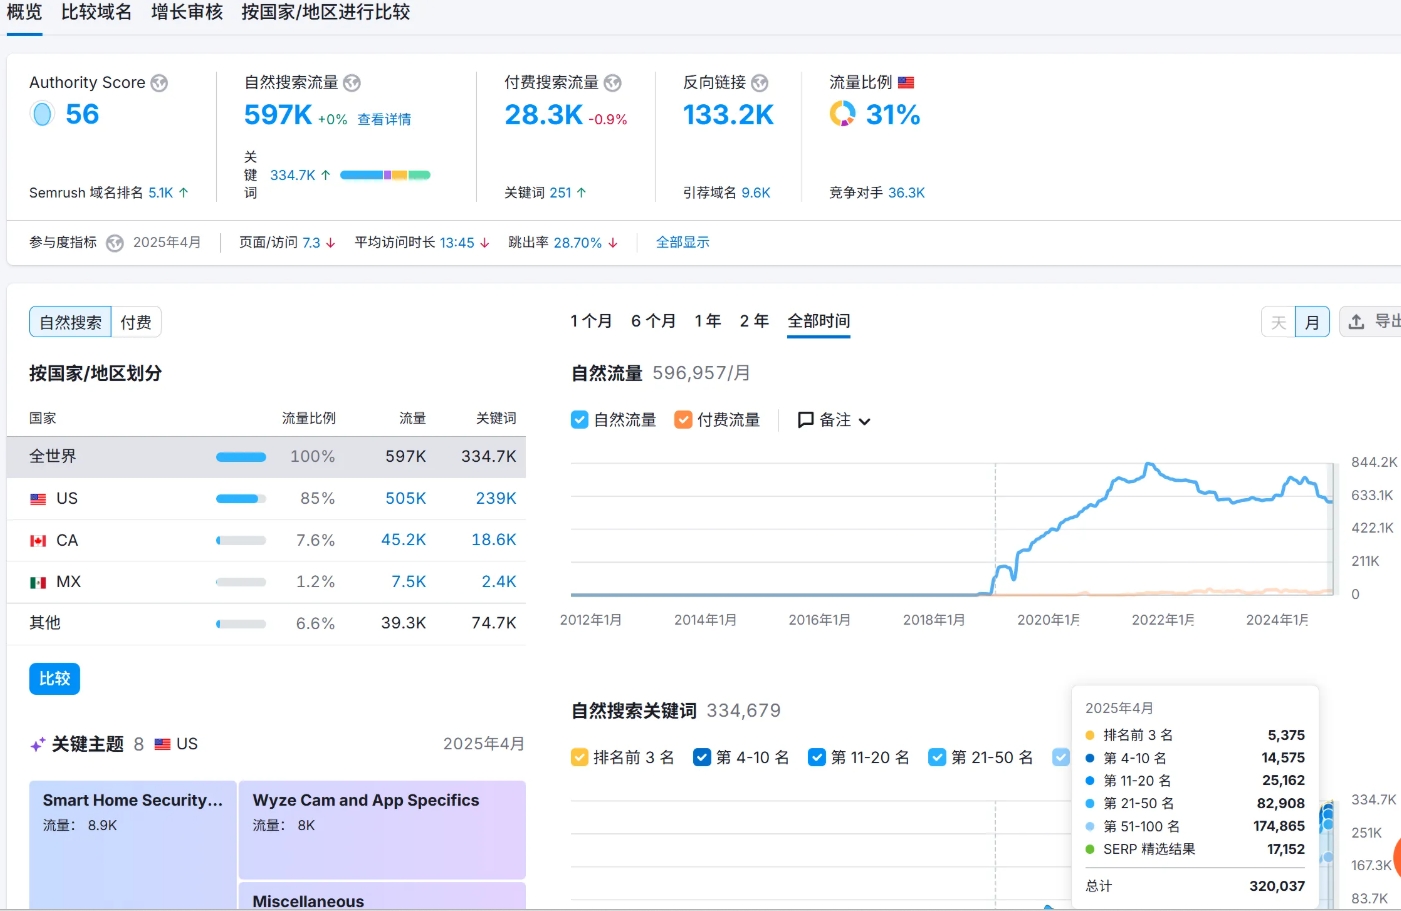Screen dimensions: 1401x911
Task: Click US flag next to 关键主题
Action: point(163,745)
